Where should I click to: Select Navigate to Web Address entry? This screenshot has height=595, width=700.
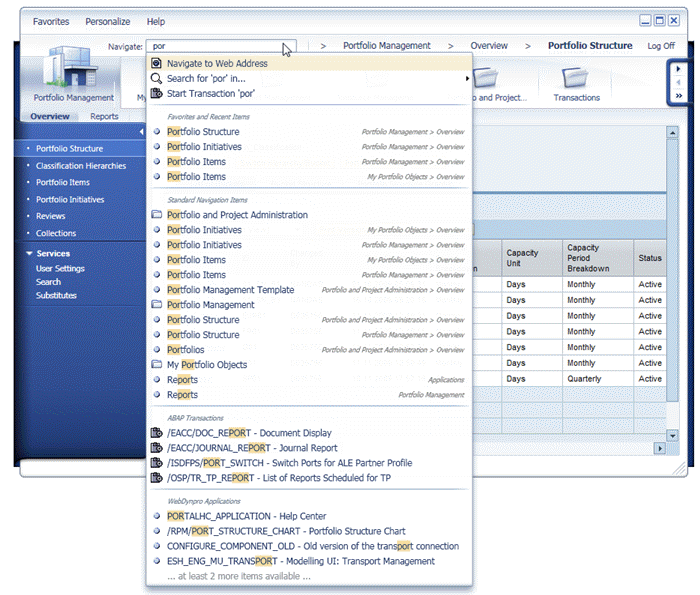[x=309, y=63]
